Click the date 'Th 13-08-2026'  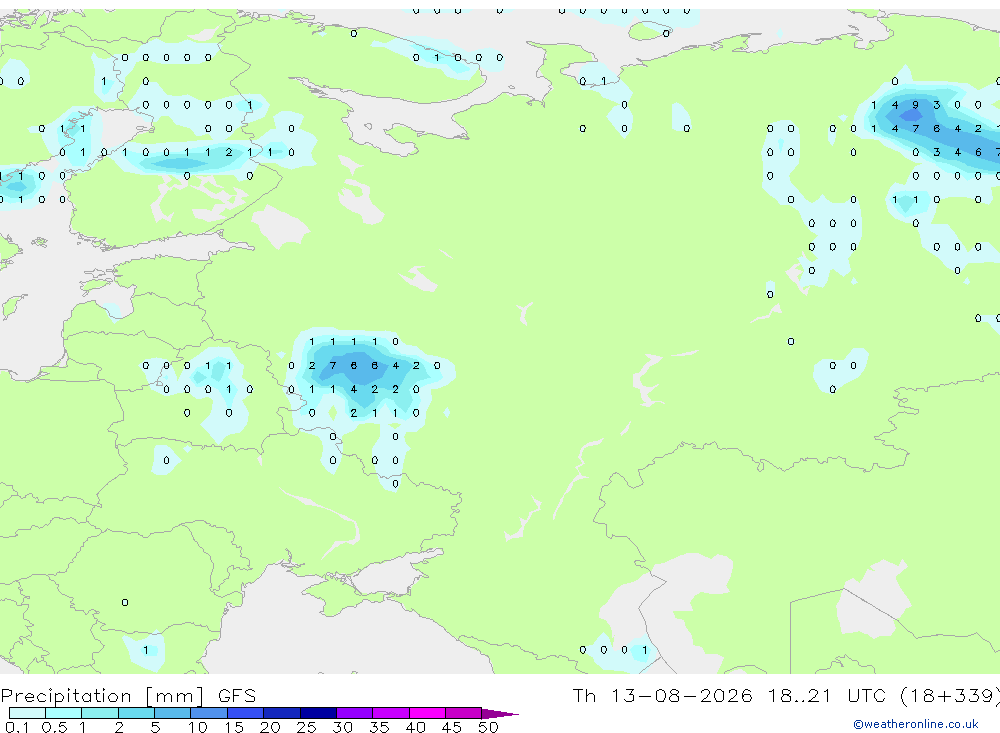[x=662, y=695]
